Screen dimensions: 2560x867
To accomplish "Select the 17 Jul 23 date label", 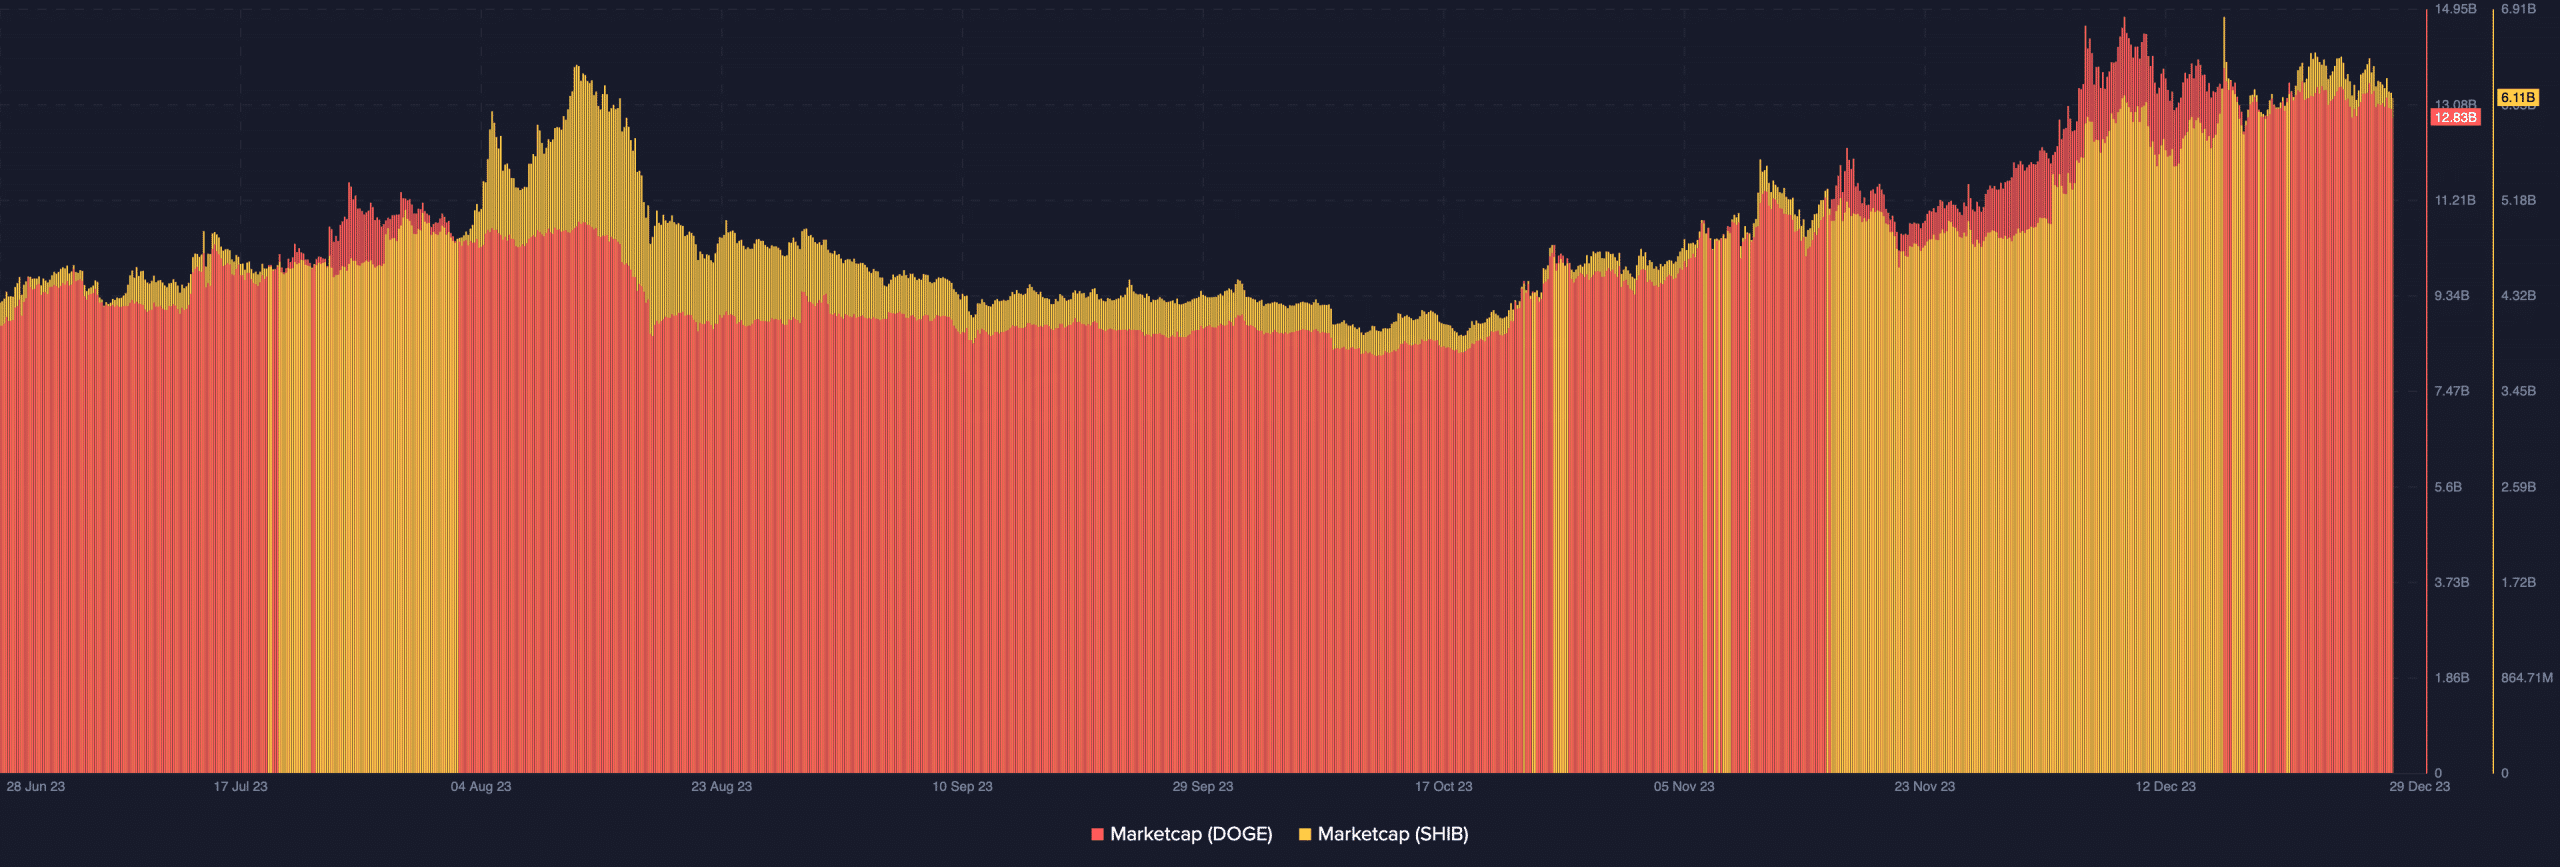I will pos(241,786).
